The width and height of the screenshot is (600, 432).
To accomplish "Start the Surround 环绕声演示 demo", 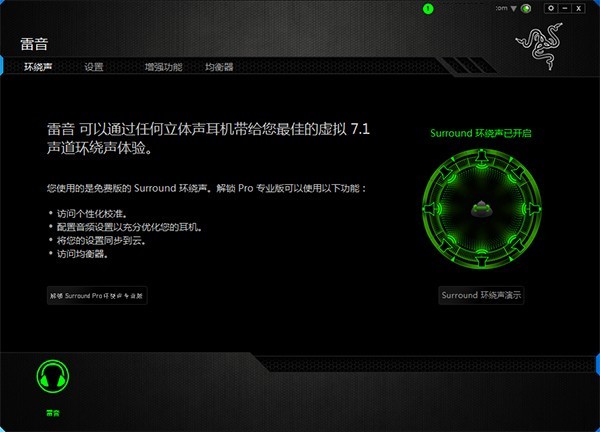I will pyautogui.click(x=481, y=295).
